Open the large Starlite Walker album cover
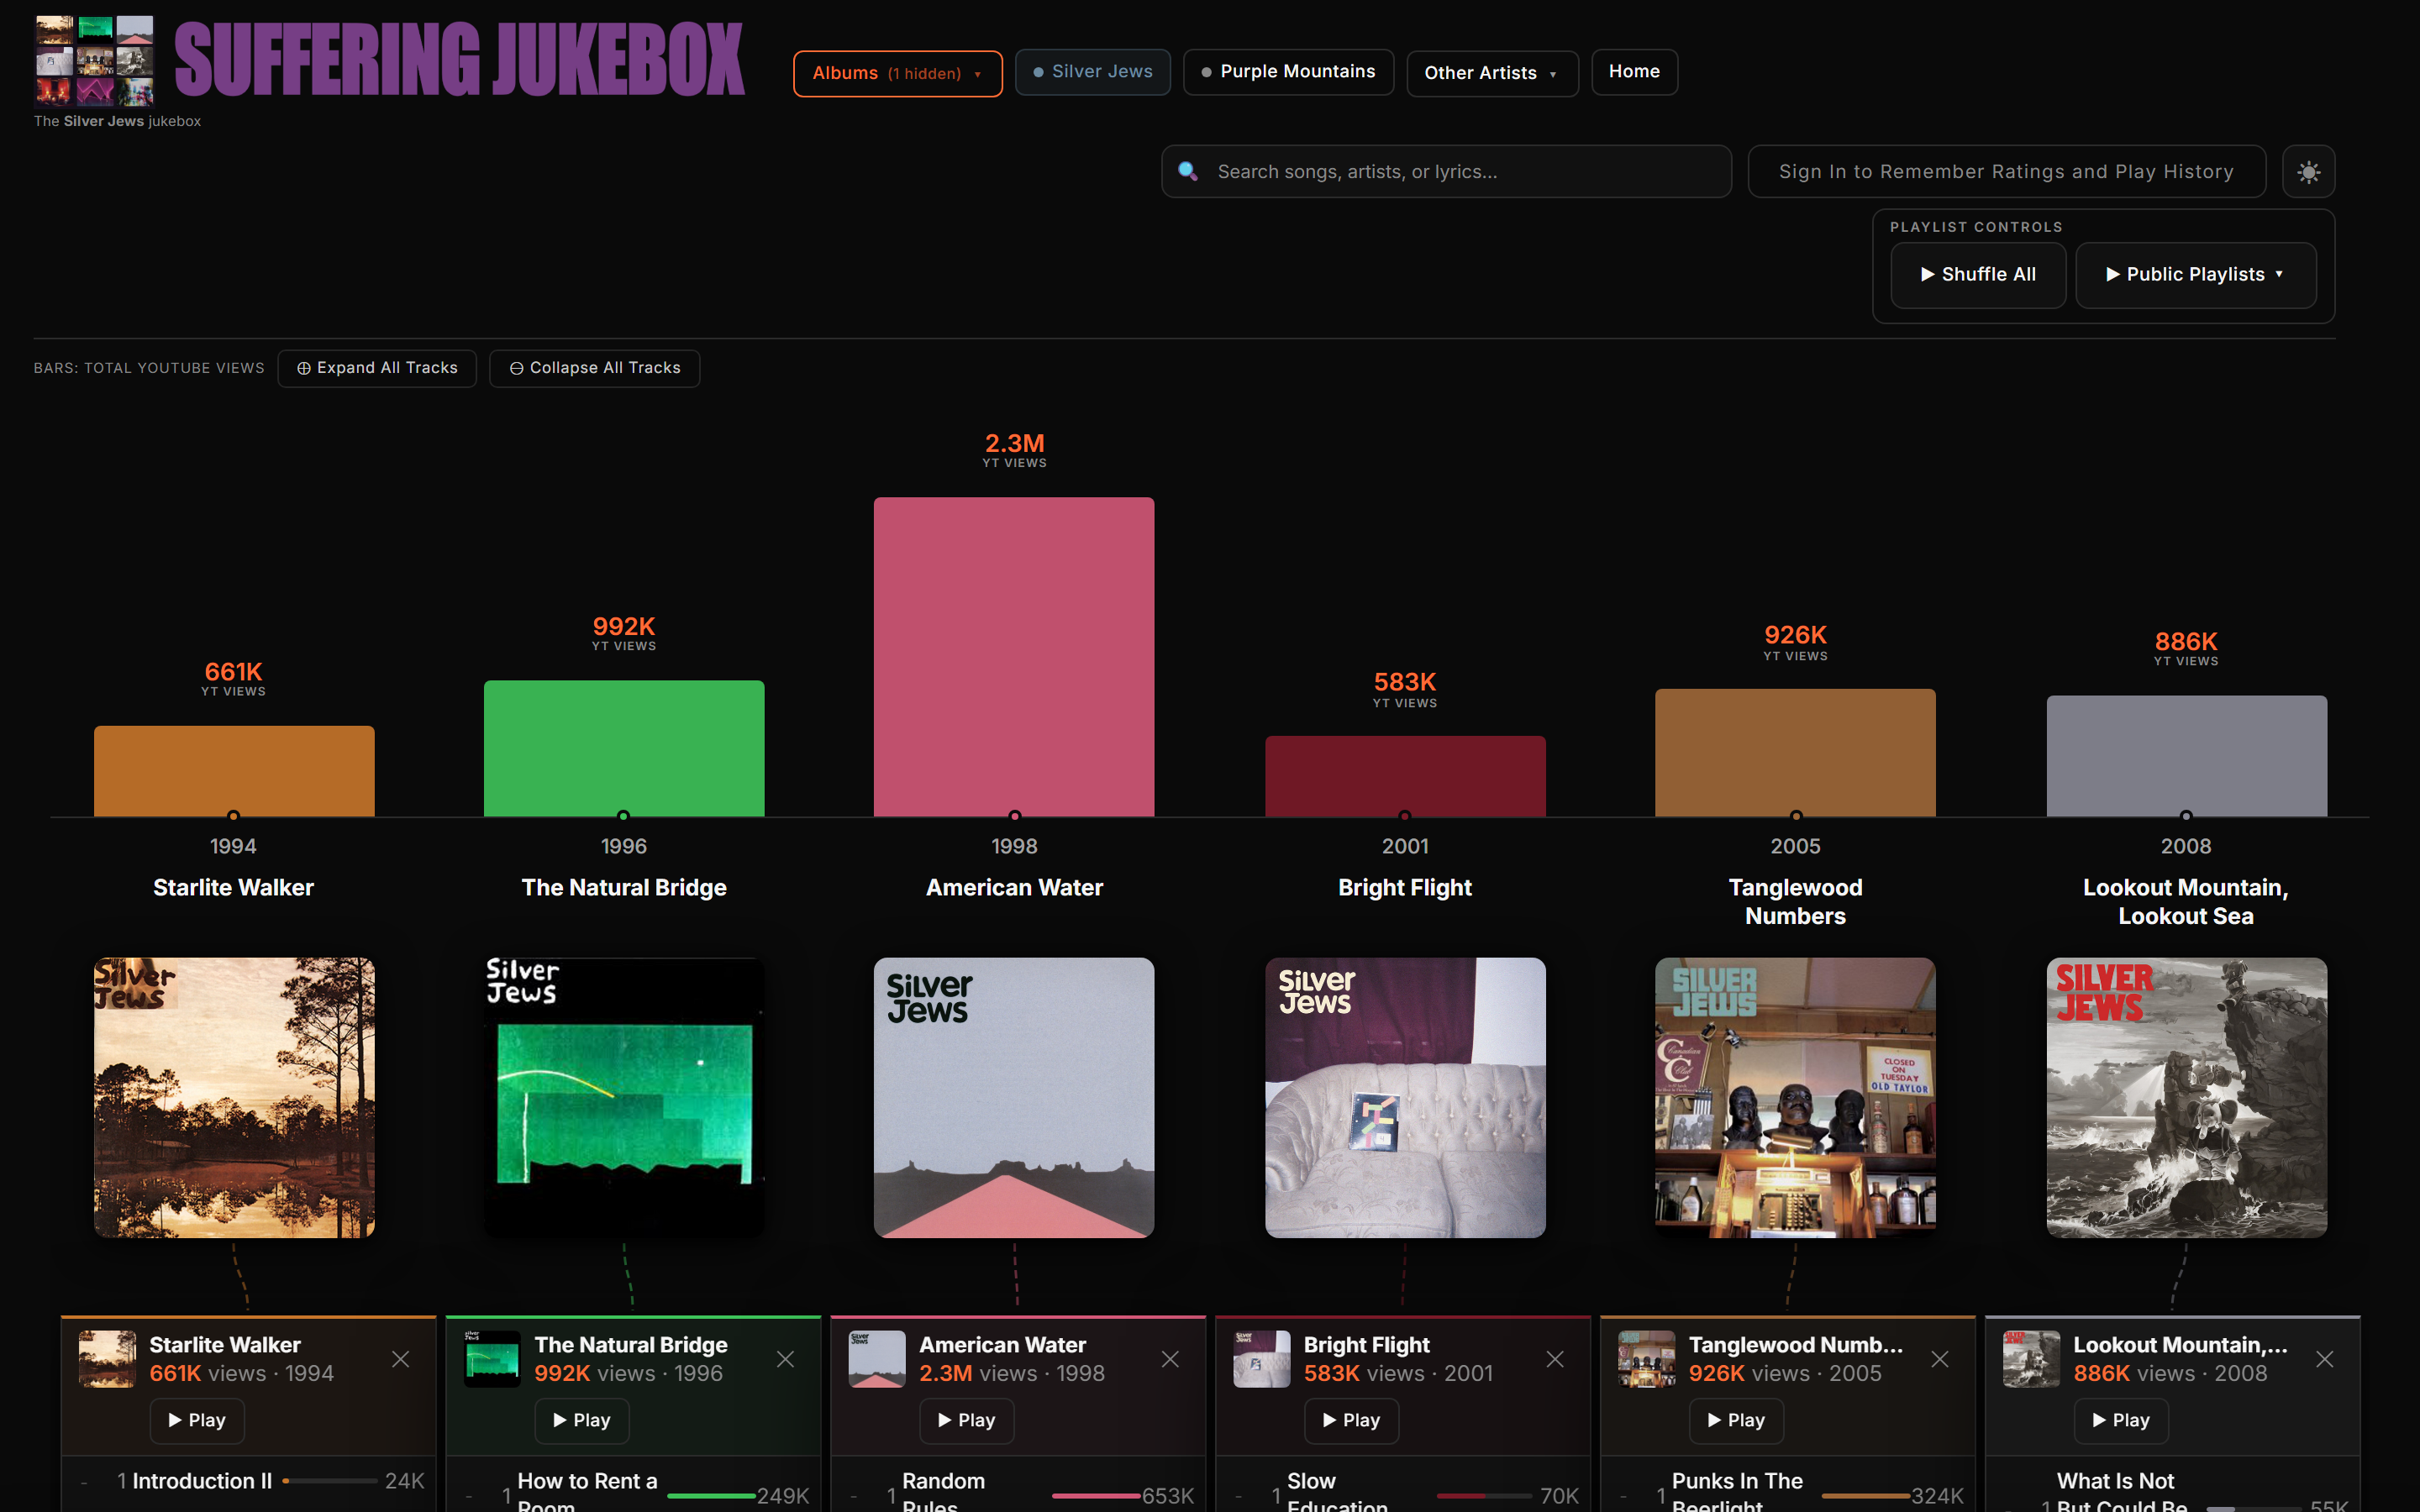2420x1512 pixels. (x=234, y=1098)
